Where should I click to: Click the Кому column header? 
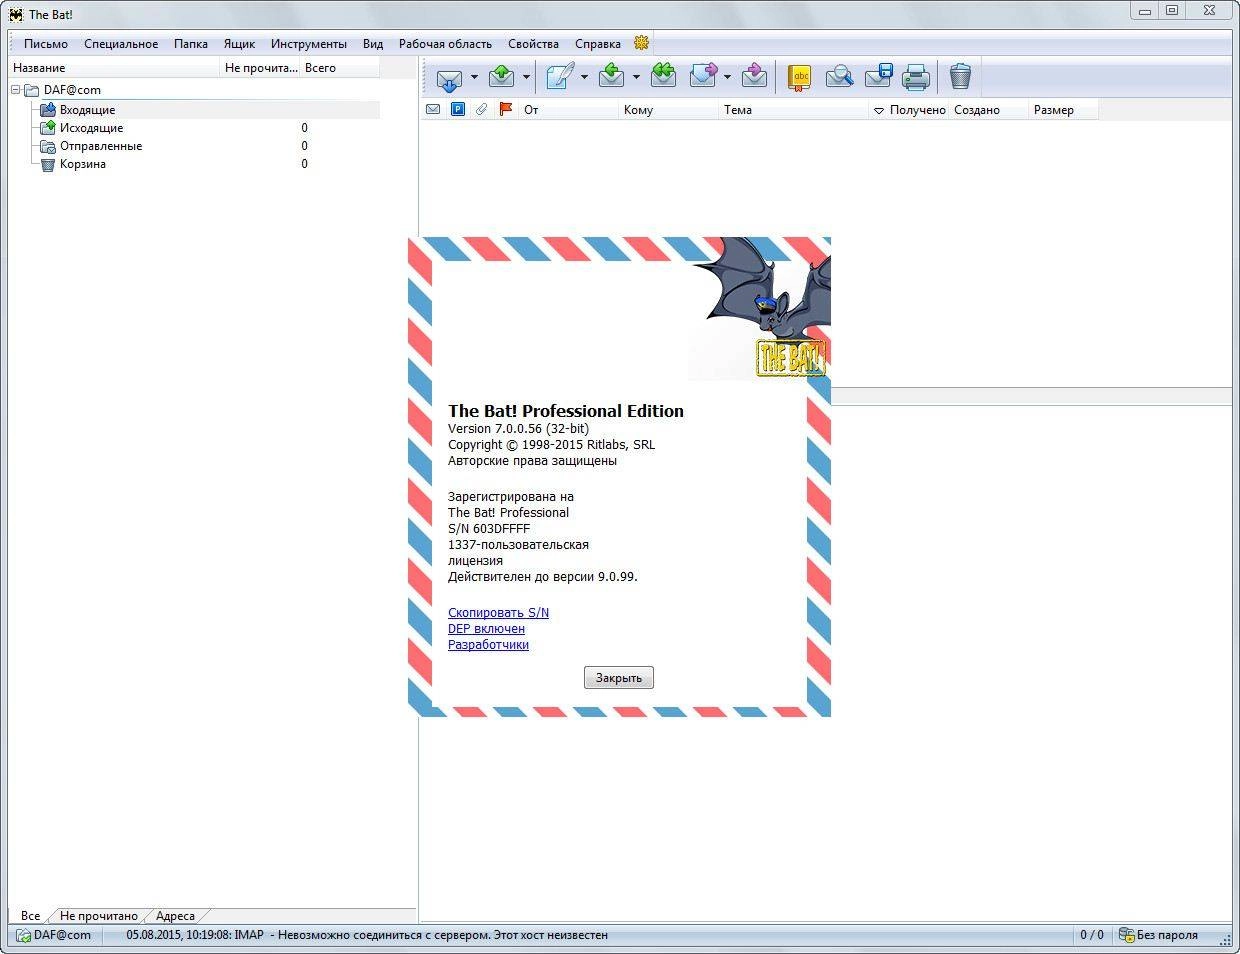pos(668,110)
